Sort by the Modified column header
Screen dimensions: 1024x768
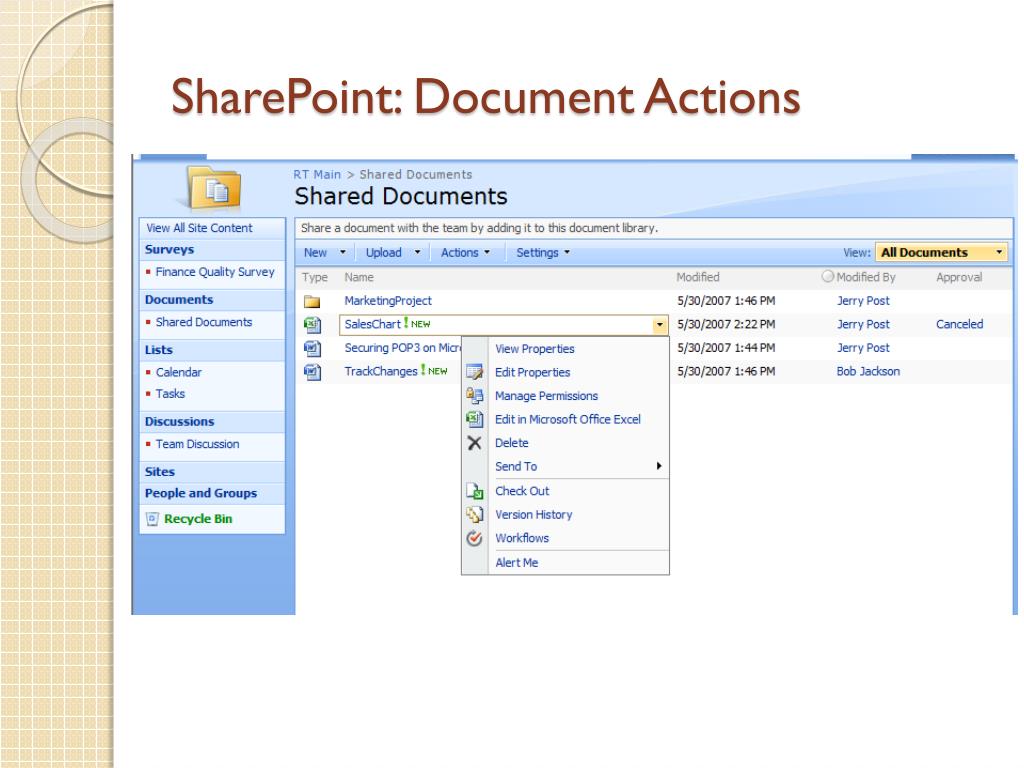click(697, 278)
